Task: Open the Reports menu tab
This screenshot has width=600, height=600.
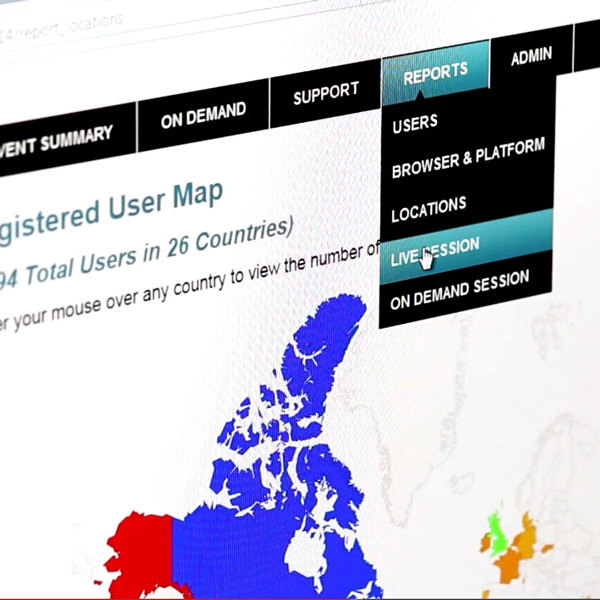Action: (x=435, y=73)
